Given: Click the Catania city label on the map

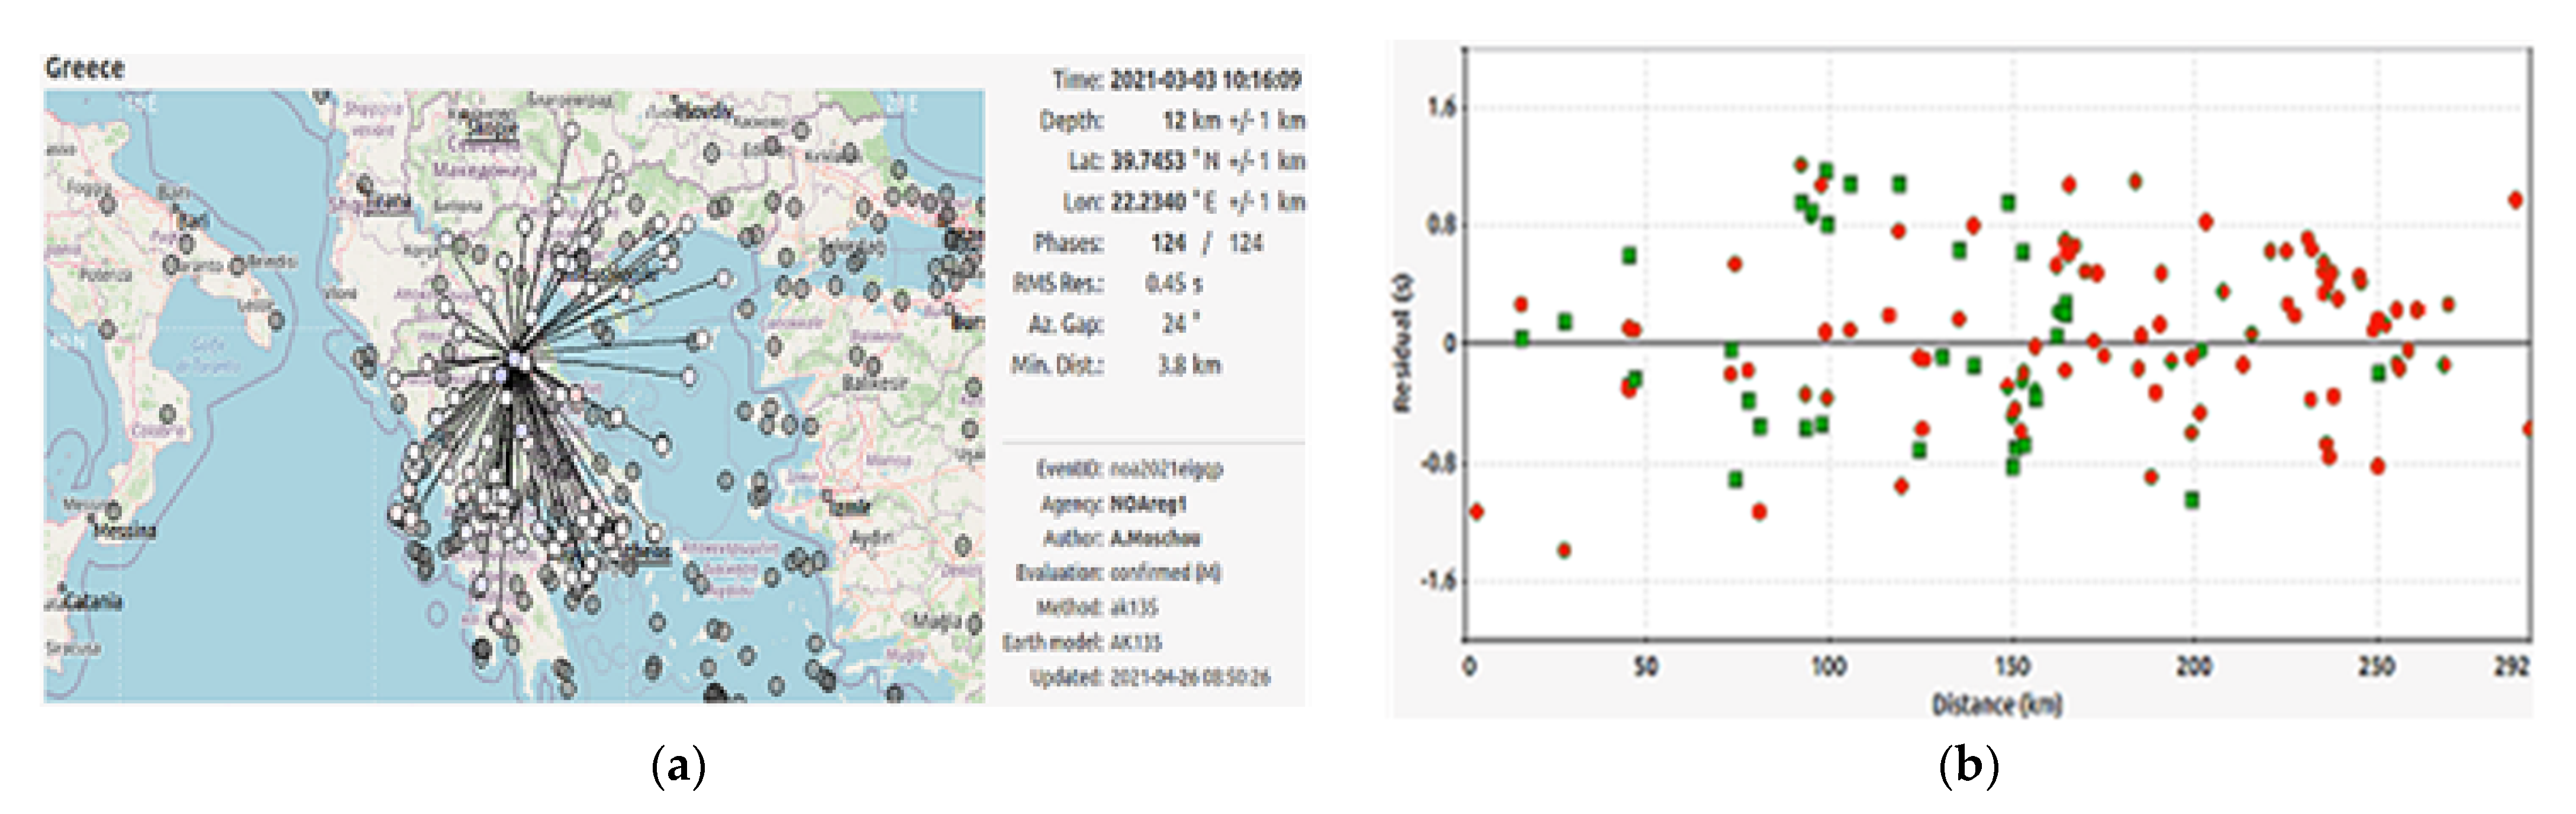Looking at the screenshot, I should click(92, 601).
